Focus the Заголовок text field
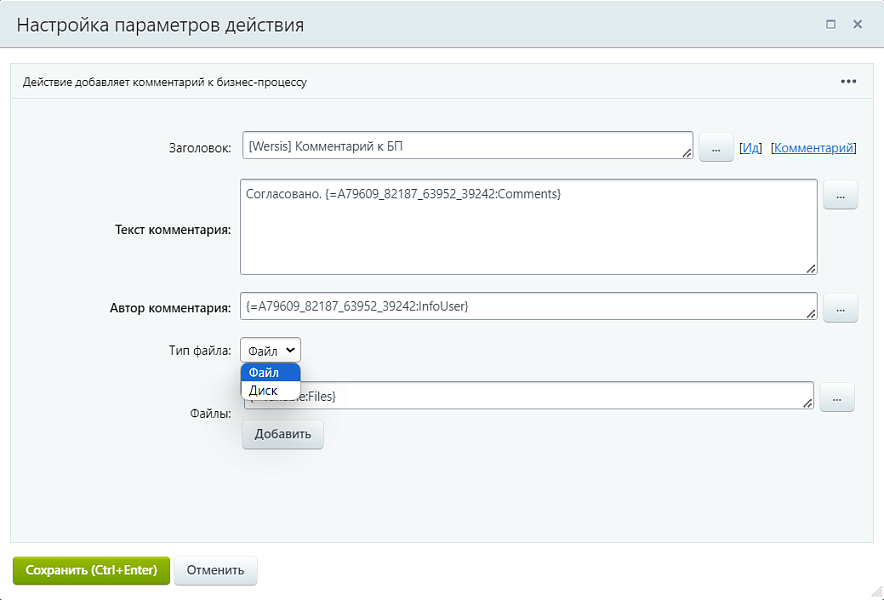Screen dimensions: 884x600 pos(465,146)
